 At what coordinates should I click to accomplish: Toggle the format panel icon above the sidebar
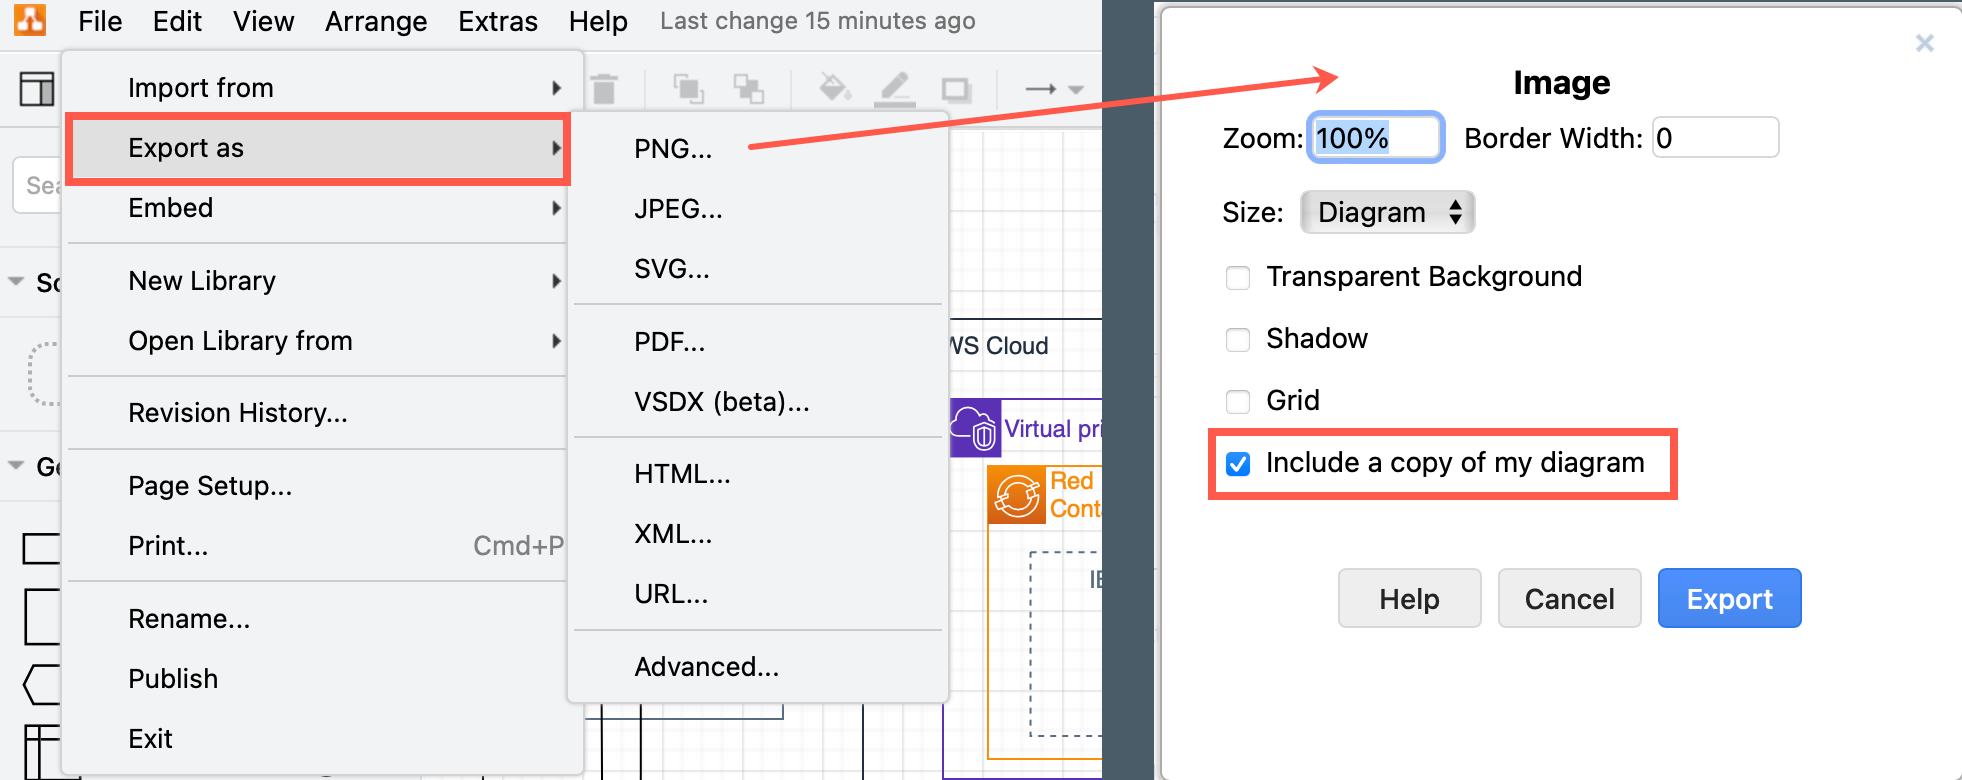pos(36,90)
